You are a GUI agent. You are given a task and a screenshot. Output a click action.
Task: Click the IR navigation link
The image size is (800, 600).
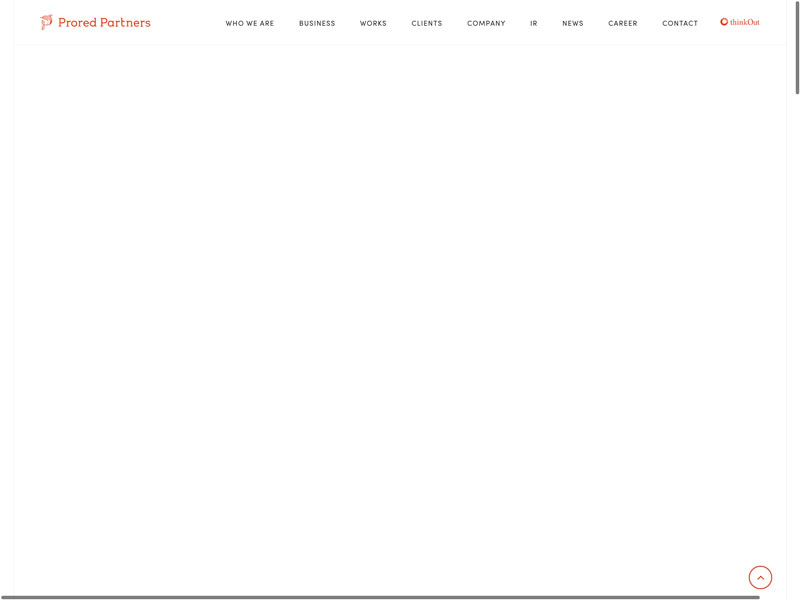(x=534, y=23)
